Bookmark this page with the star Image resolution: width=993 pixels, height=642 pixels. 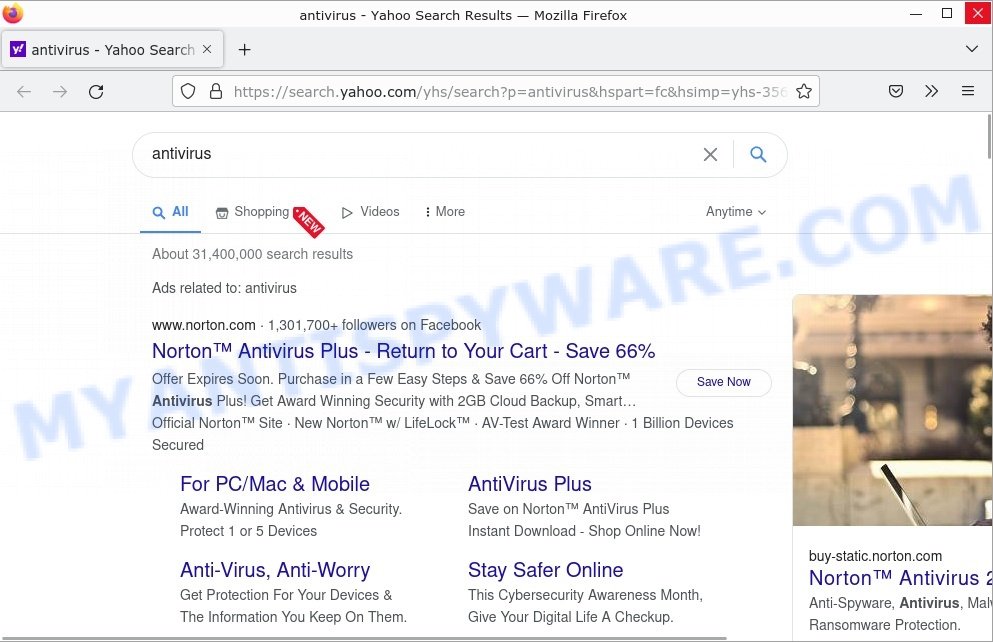(804, 91)
